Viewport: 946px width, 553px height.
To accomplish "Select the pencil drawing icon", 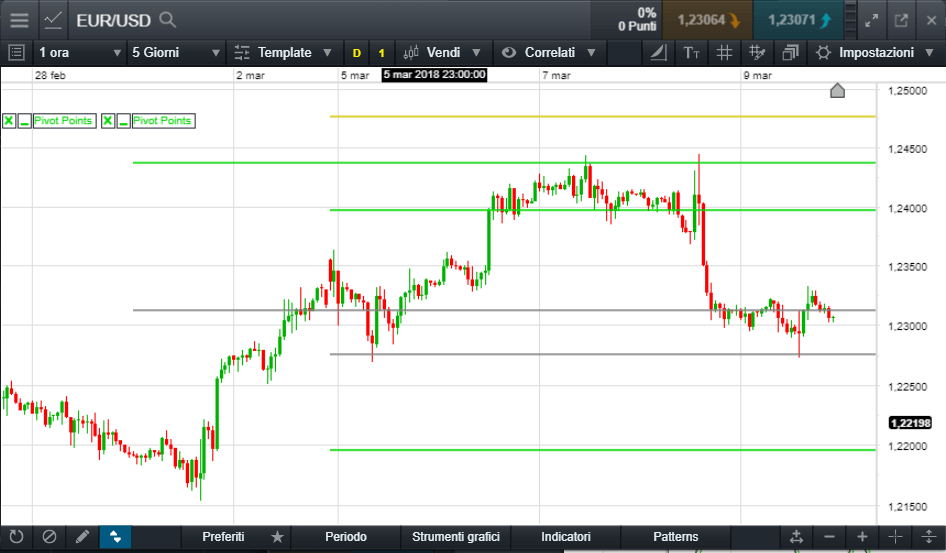I will [x=83, y=536].
